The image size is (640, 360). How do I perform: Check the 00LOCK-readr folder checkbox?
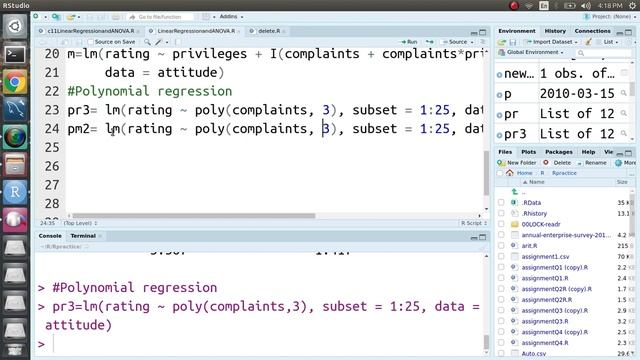(x=501, y=224)
